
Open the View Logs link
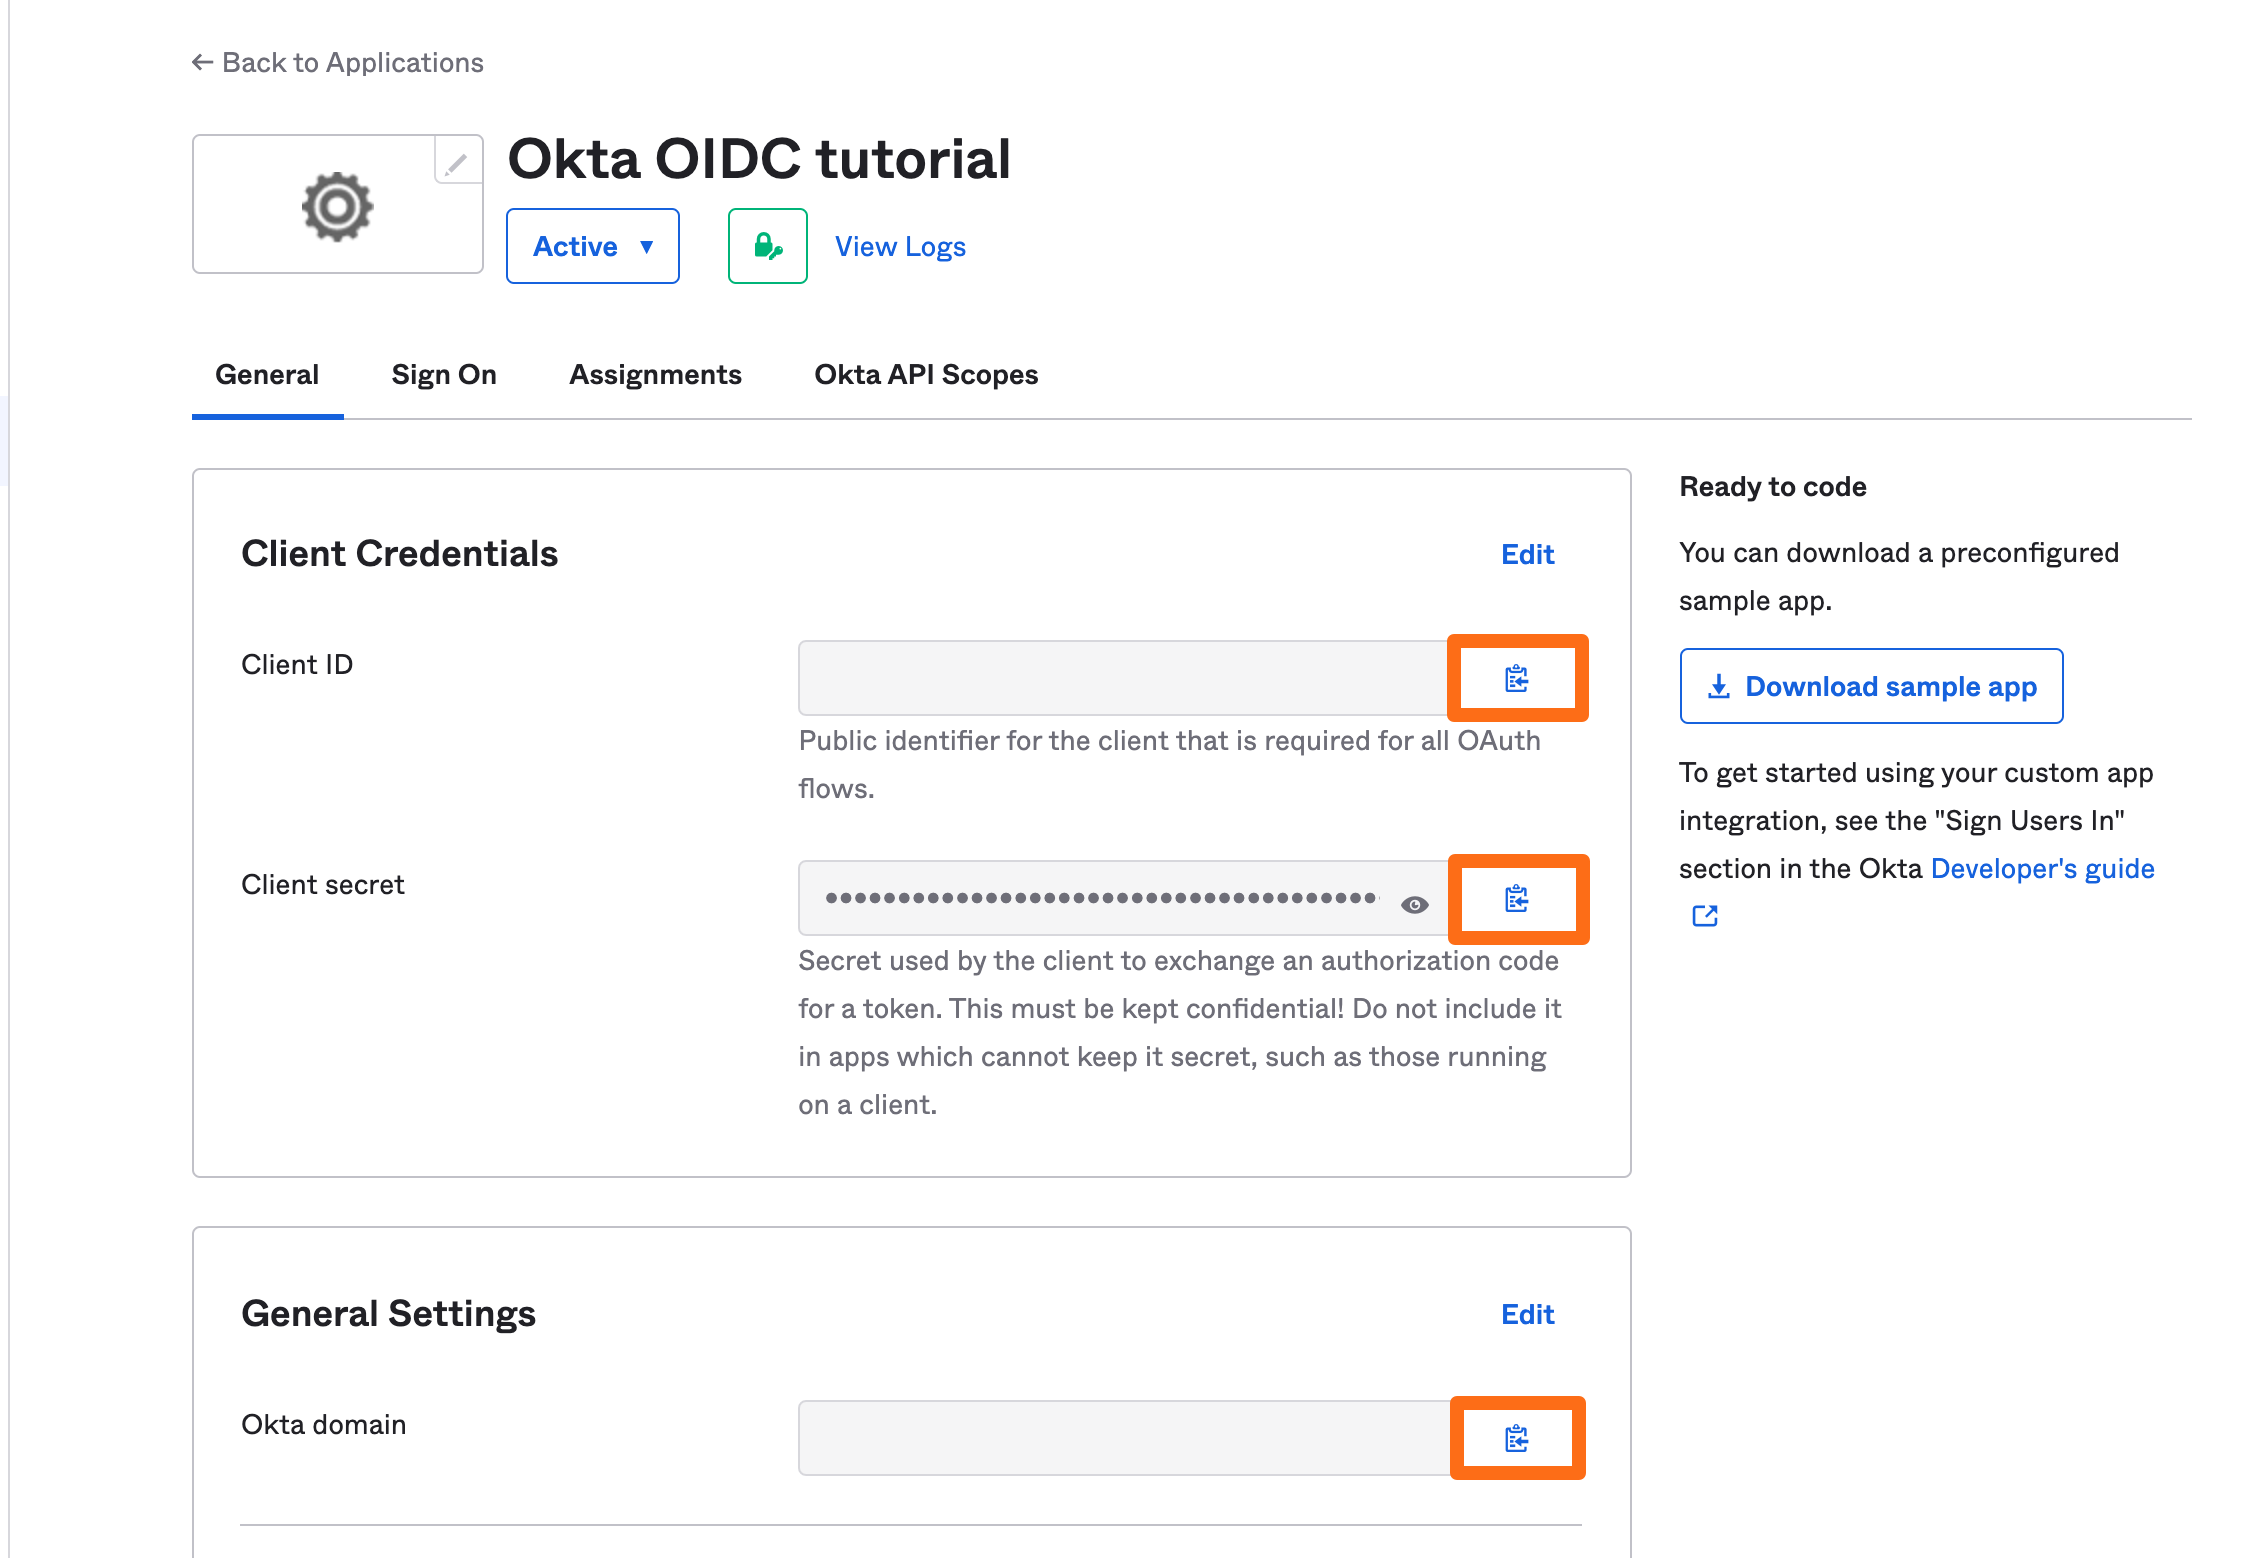[x=900, y=247]
